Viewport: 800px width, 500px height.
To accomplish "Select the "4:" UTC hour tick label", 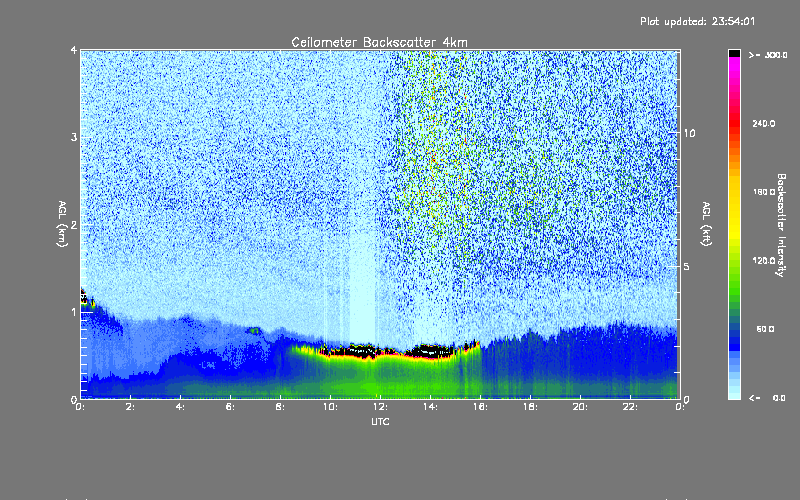I will [x=181, y=407].
